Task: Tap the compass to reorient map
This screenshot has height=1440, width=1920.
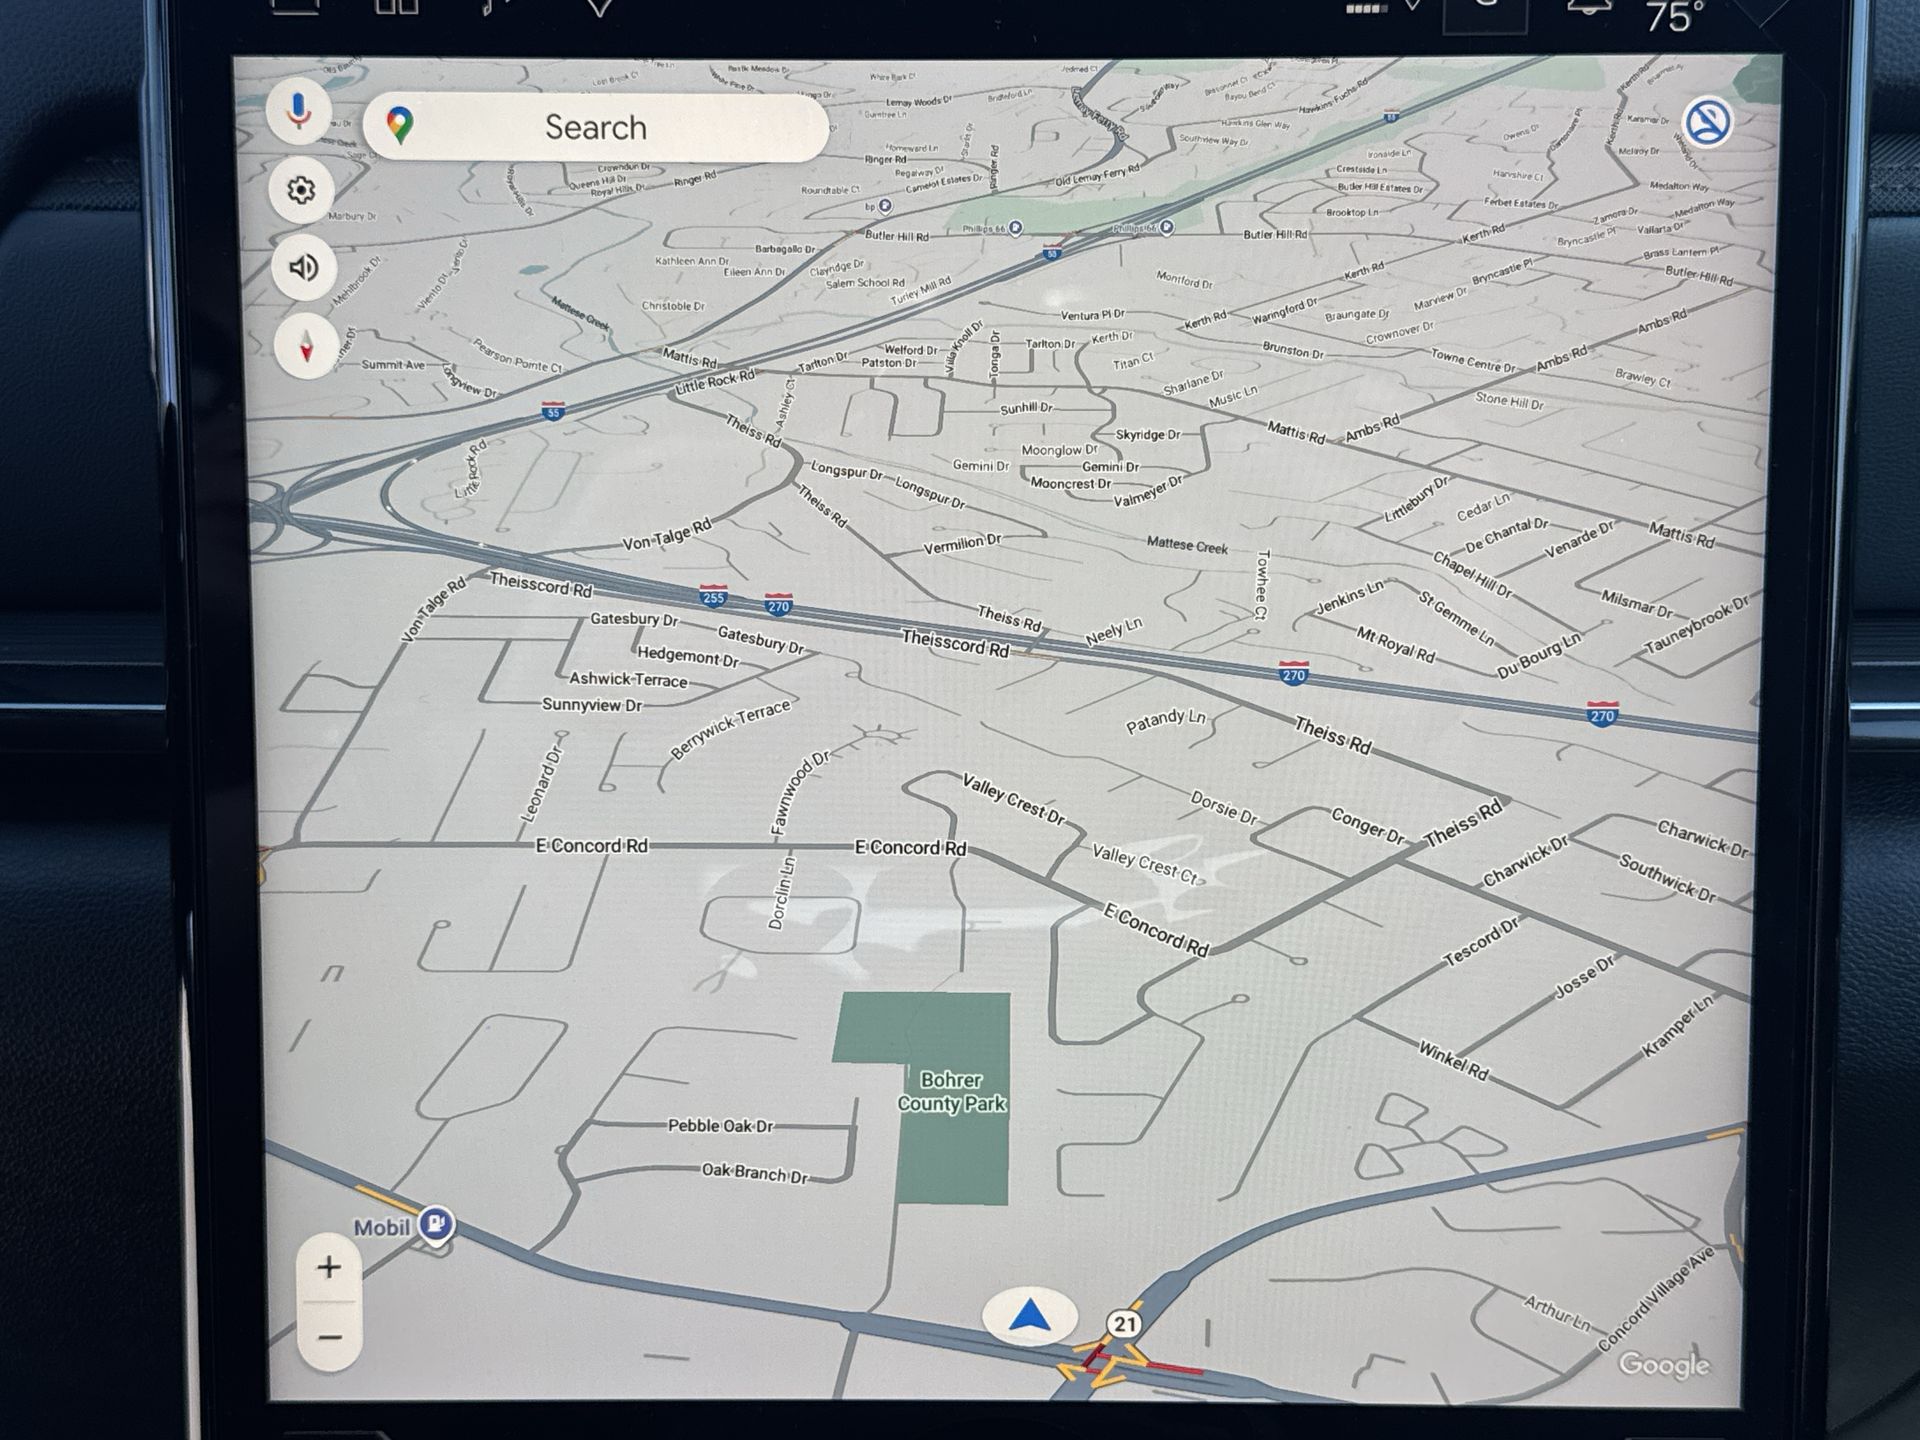Action: [x=307, y=347]
